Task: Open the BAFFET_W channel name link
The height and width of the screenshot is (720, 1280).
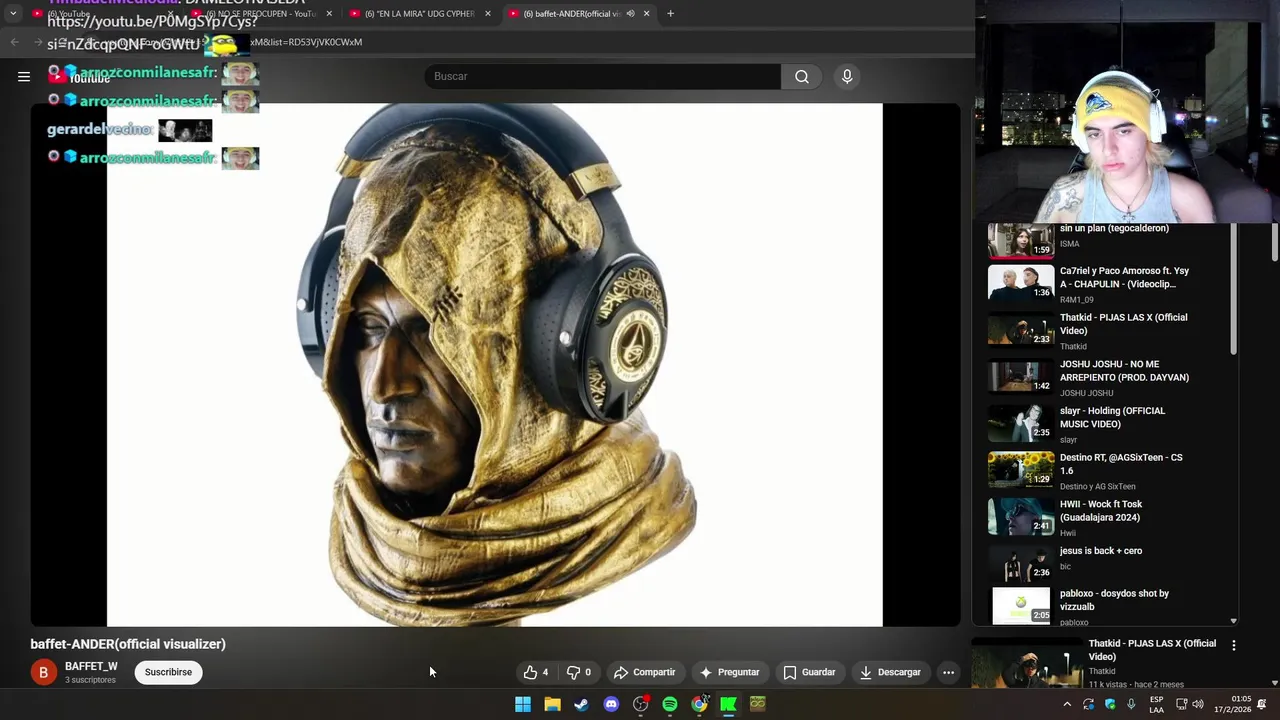Action: [x=91, y=666]
